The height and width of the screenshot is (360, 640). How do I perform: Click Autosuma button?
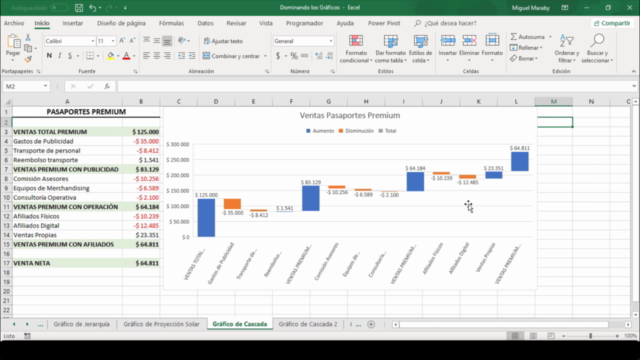[527, 37]
